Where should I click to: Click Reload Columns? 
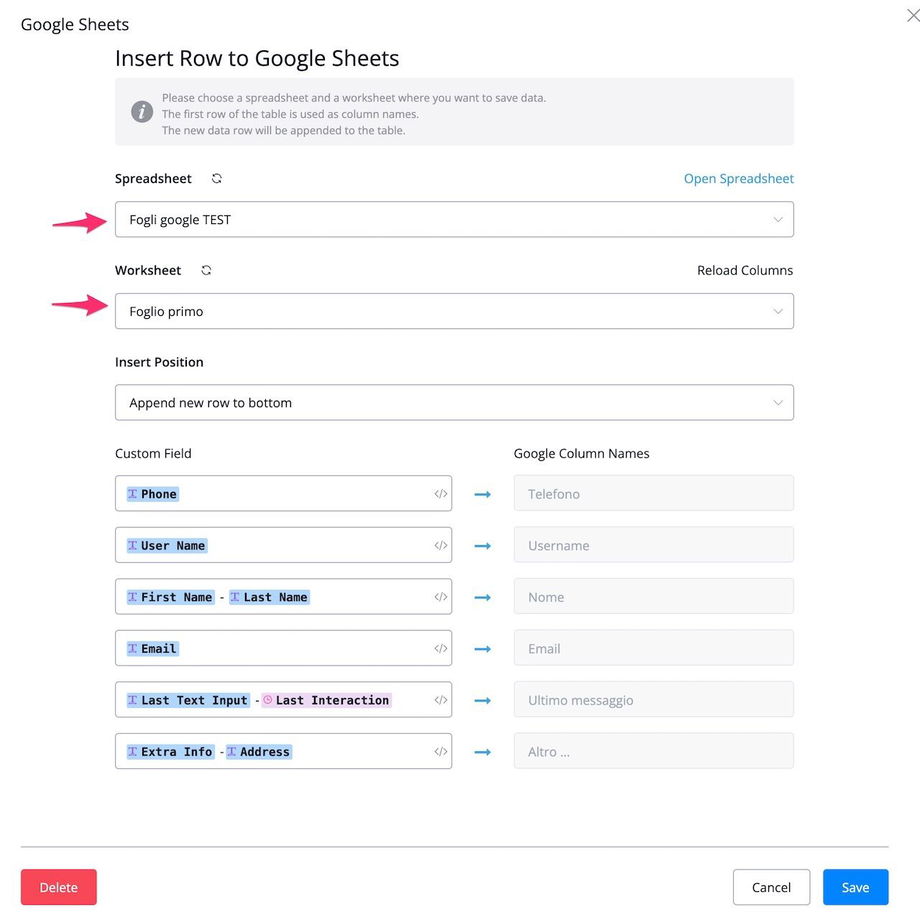(745, 271)
